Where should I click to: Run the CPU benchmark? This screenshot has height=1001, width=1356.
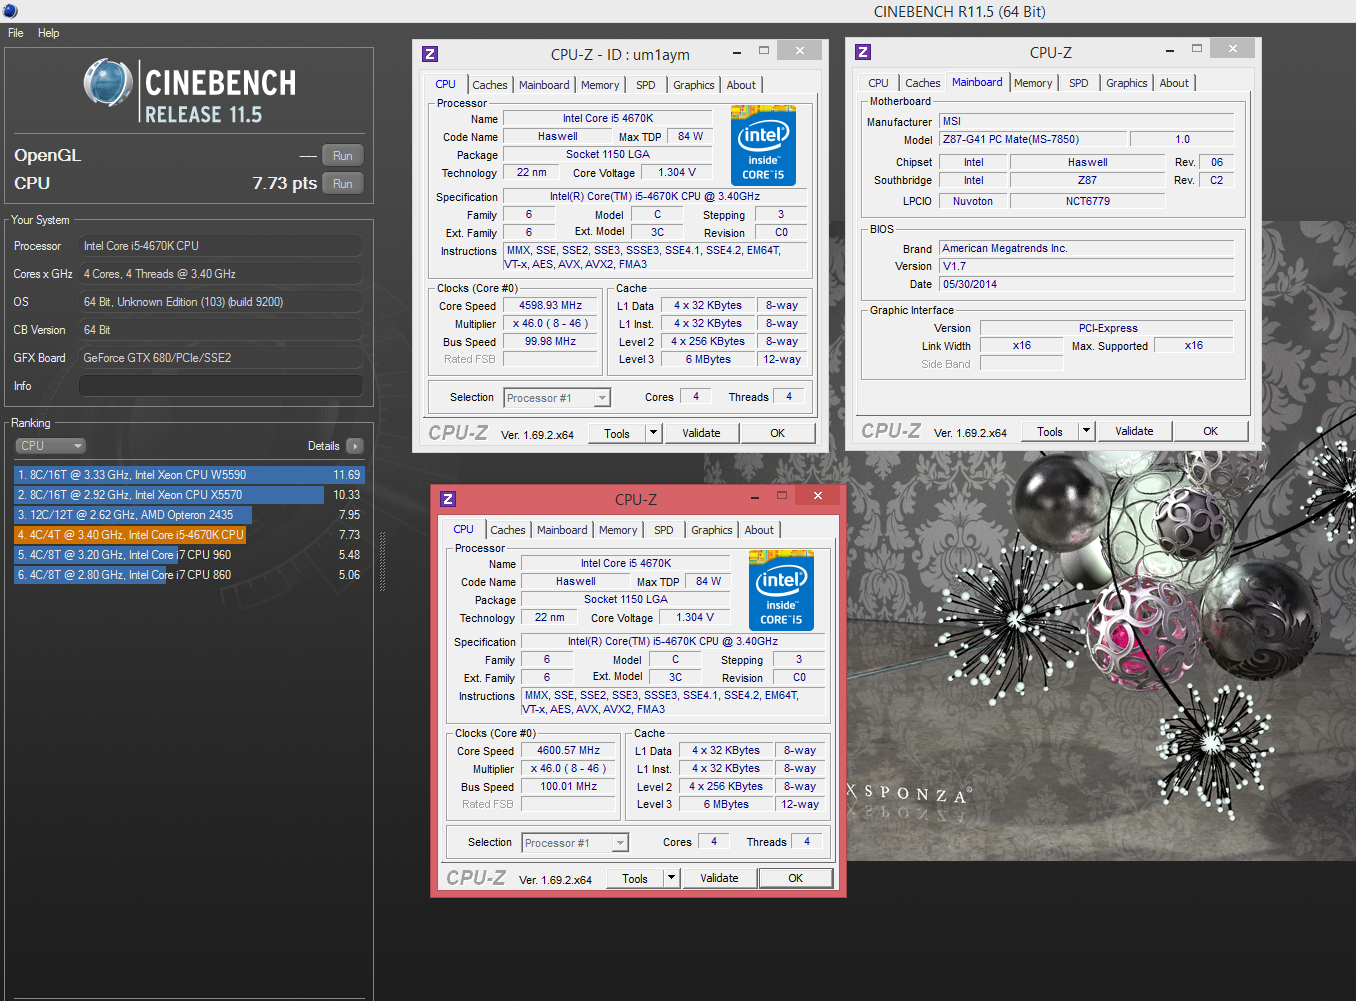coord(343,184)
